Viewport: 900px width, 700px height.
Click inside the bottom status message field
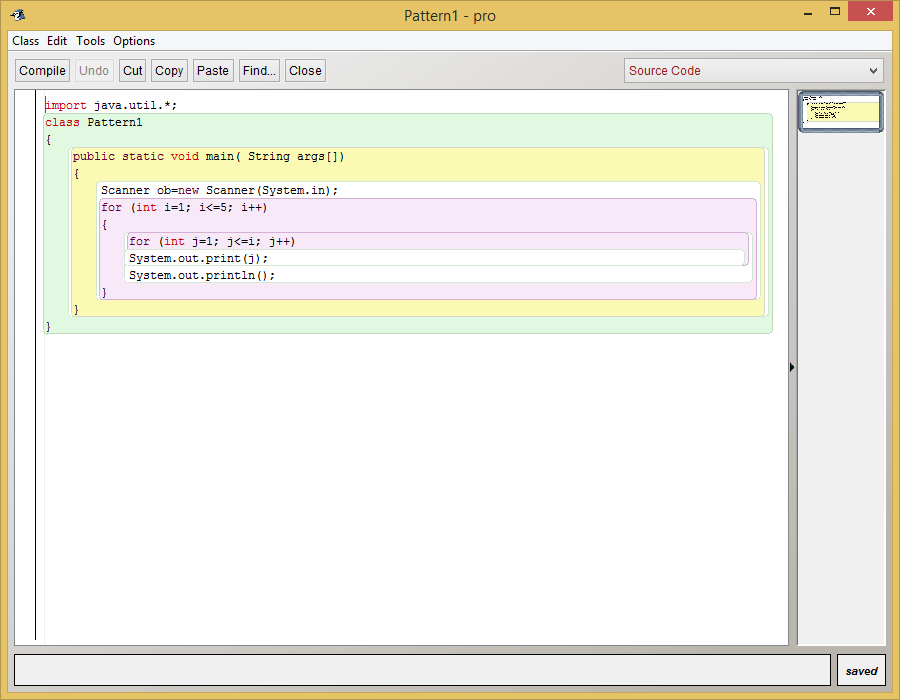click(420, 669)
